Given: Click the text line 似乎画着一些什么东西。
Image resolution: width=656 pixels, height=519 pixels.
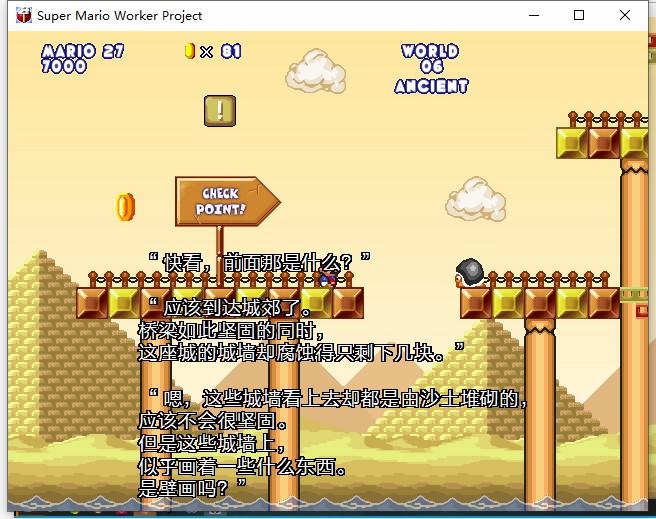Looking at the screenshot, I should [242, 466].
